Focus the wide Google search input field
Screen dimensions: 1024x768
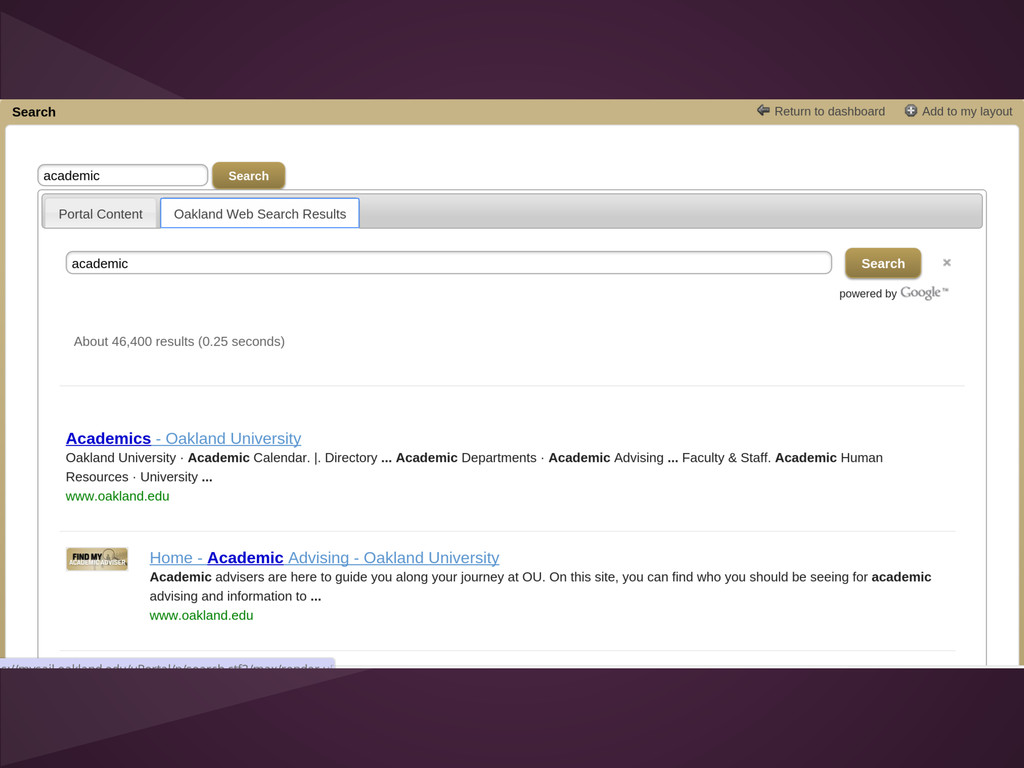(449, 263)
